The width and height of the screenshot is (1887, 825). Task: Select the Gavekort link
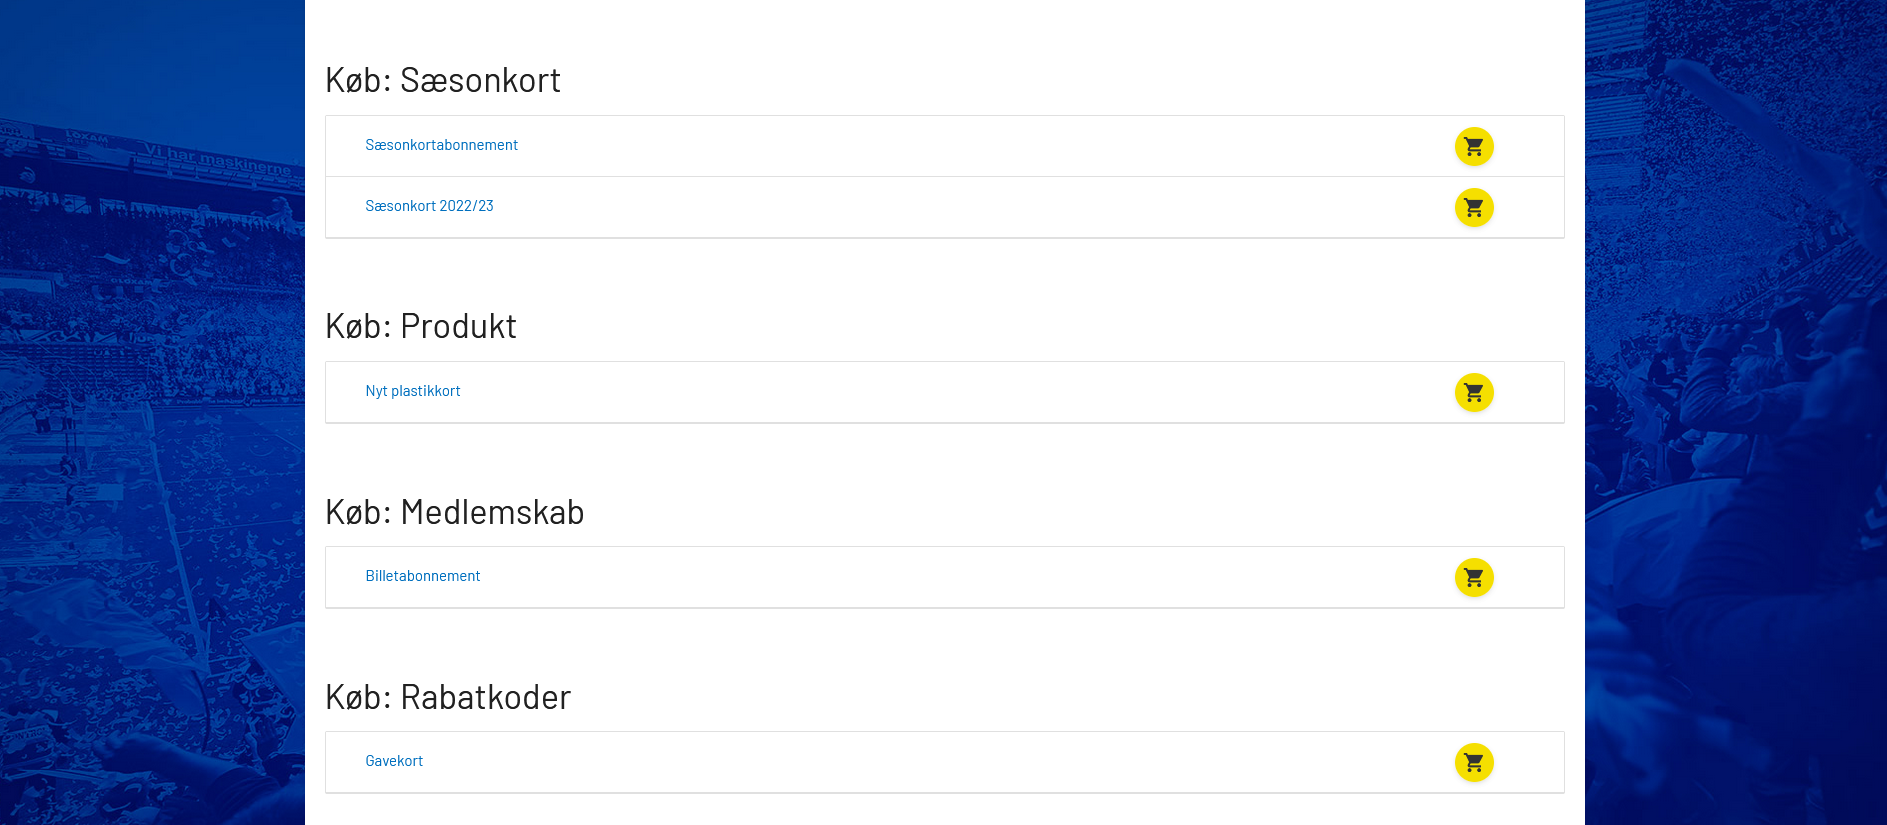click(x=394, y=761)
